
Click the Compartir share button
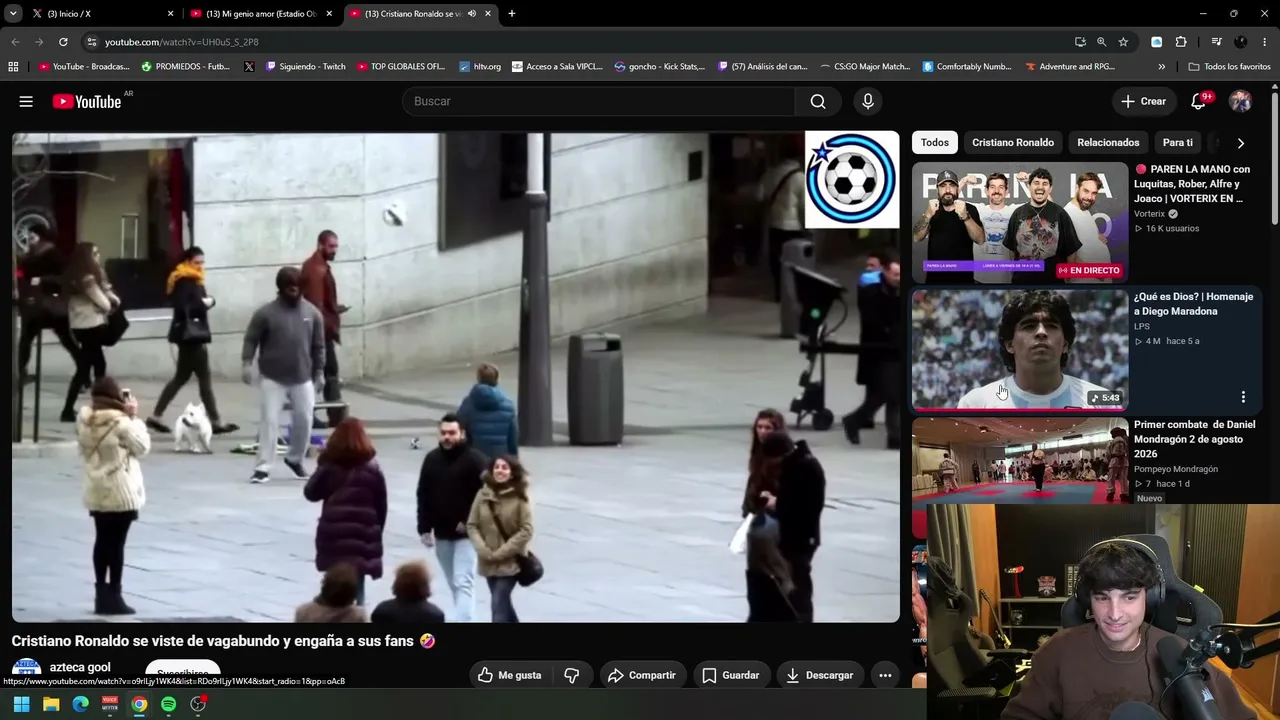pos(641,675)
